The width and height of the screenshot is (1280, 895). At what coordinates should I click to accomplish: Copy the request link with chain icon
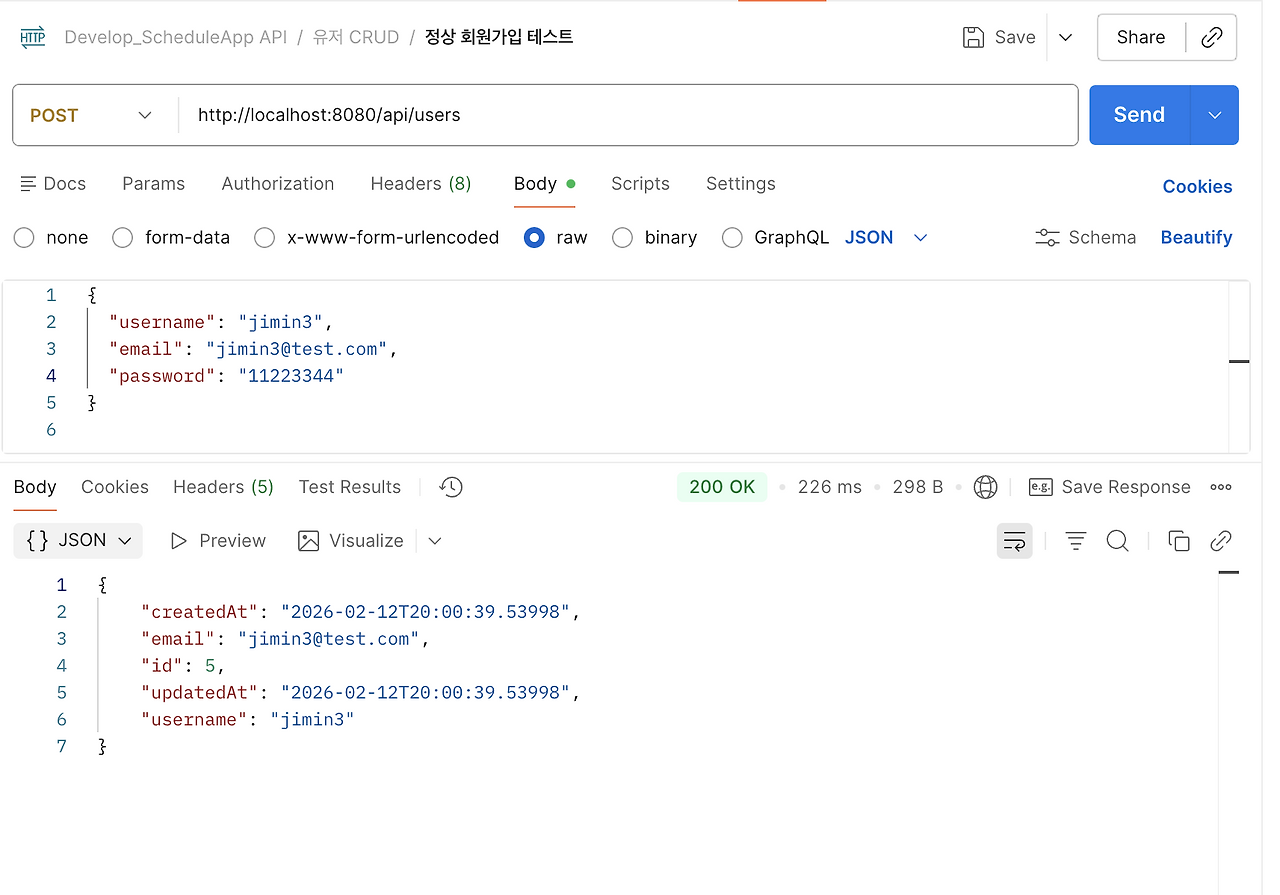click(1212, 38)
